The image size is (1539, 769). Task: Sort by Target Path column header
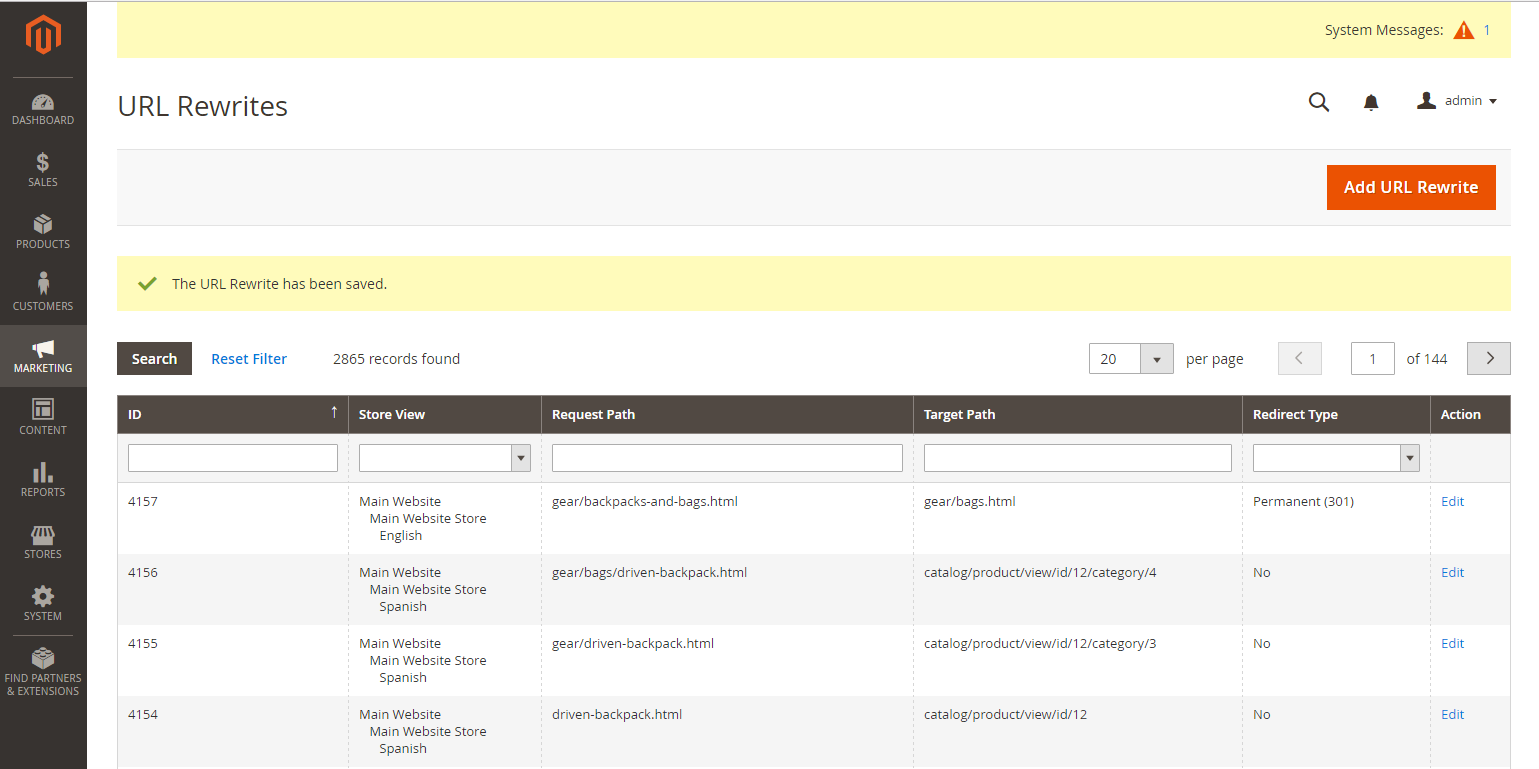pos(1078,414)
